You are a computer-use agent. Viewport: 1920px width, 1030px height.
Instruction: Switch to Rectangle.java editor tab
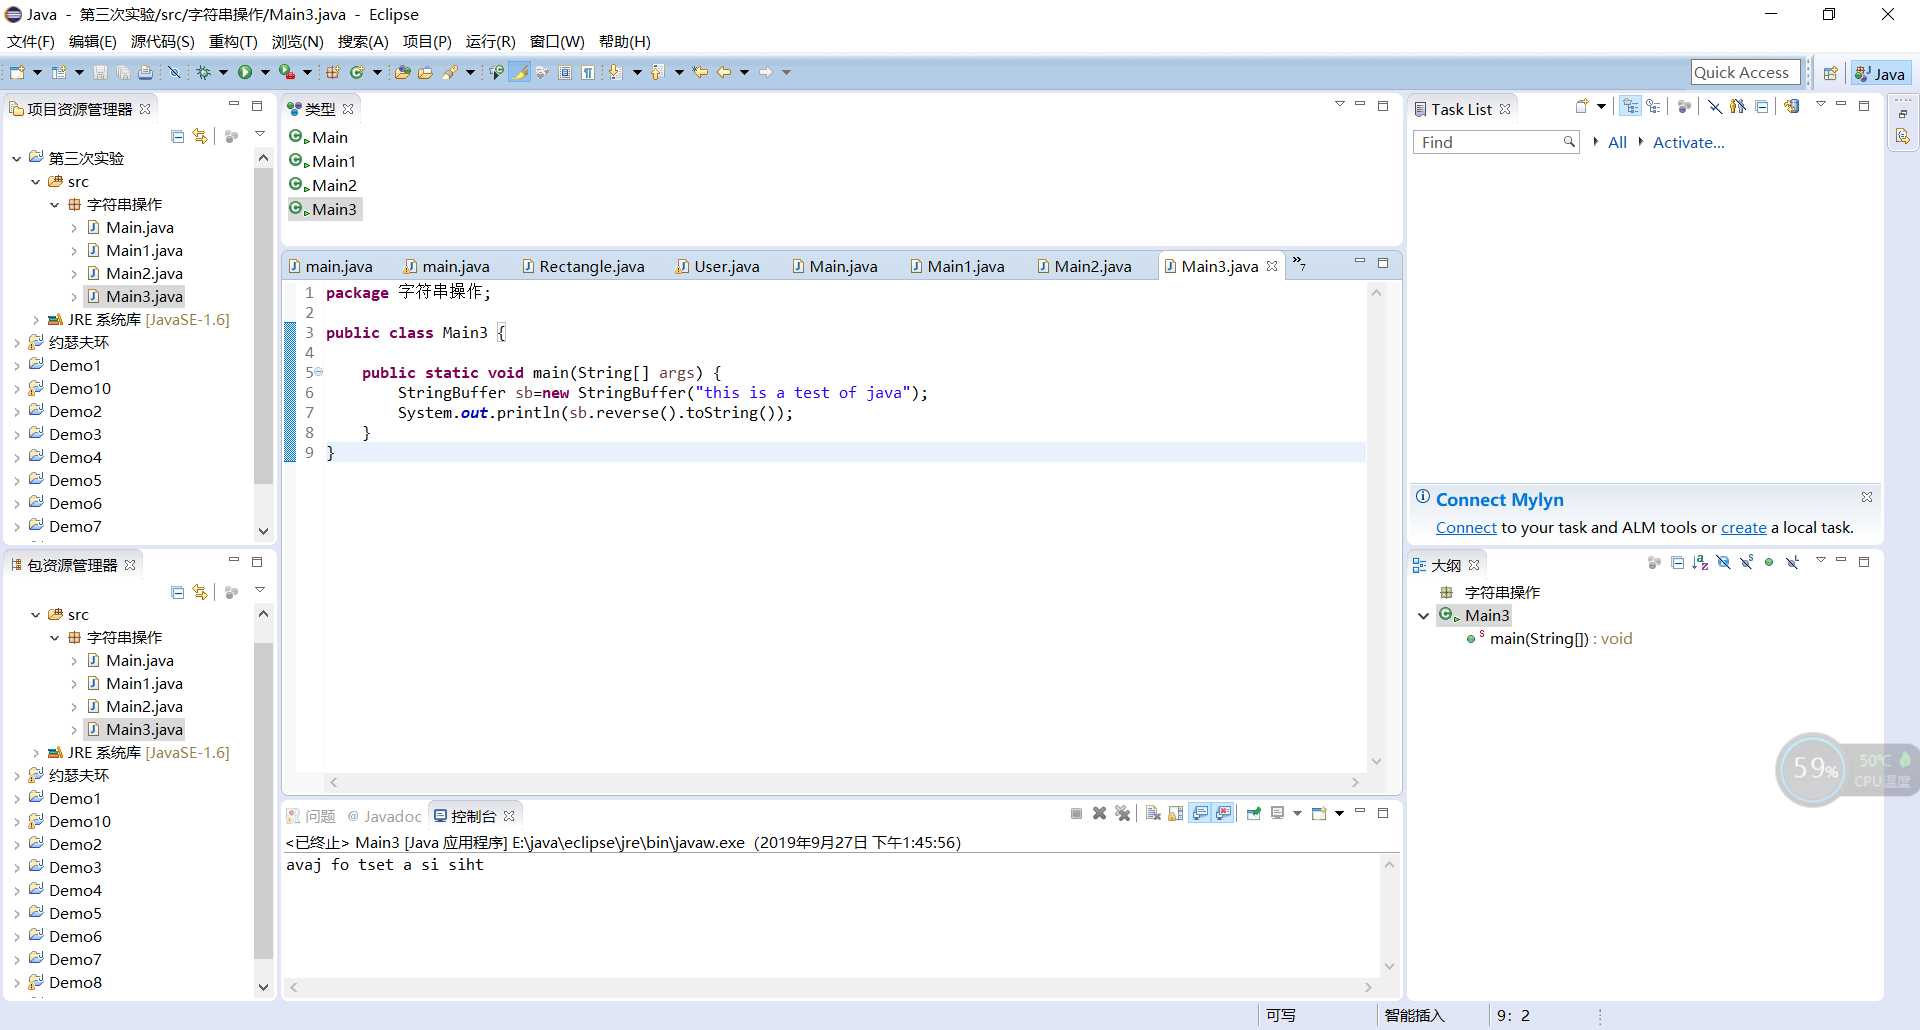click(583, 266)
